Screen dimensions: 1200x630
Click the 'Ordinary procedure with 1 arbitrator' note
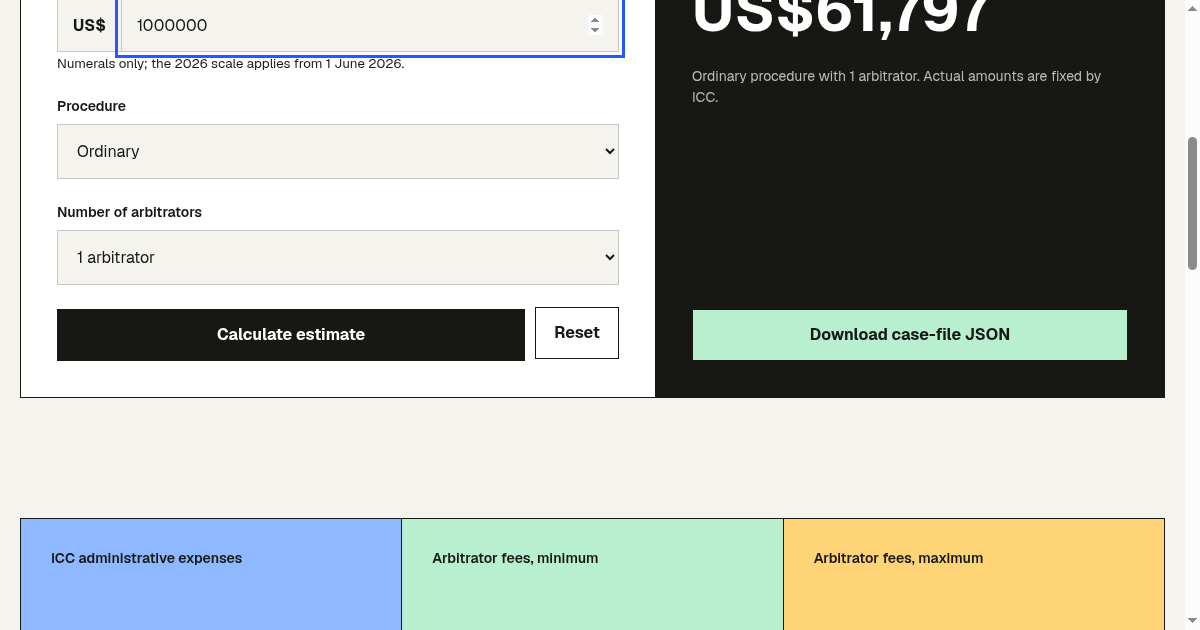pos(897,87)
